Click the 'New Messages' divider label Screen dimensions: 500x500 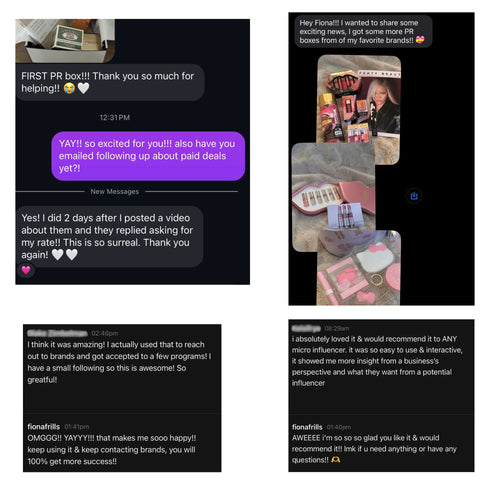point(115,192)
